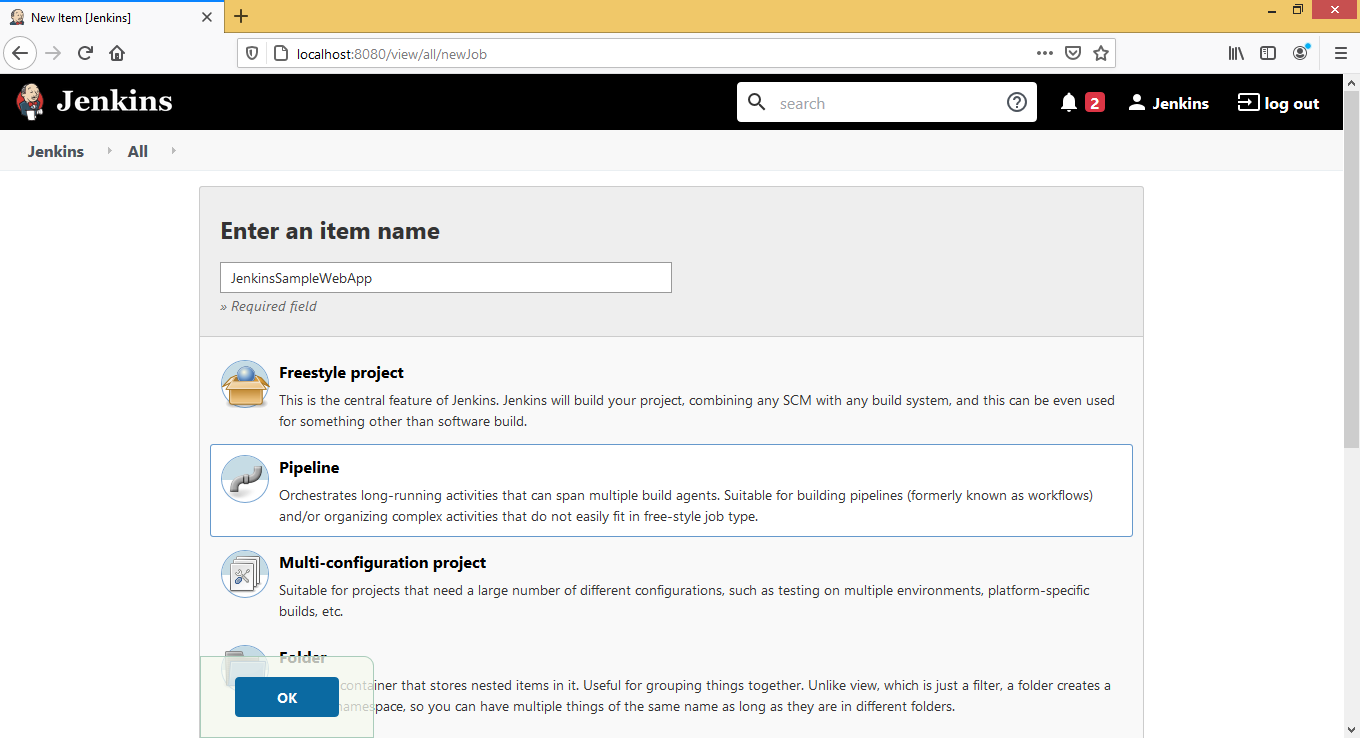1360x738 pixels.
Task: Open the Jenkins user profile link
Action: [x=1168, y=102]
